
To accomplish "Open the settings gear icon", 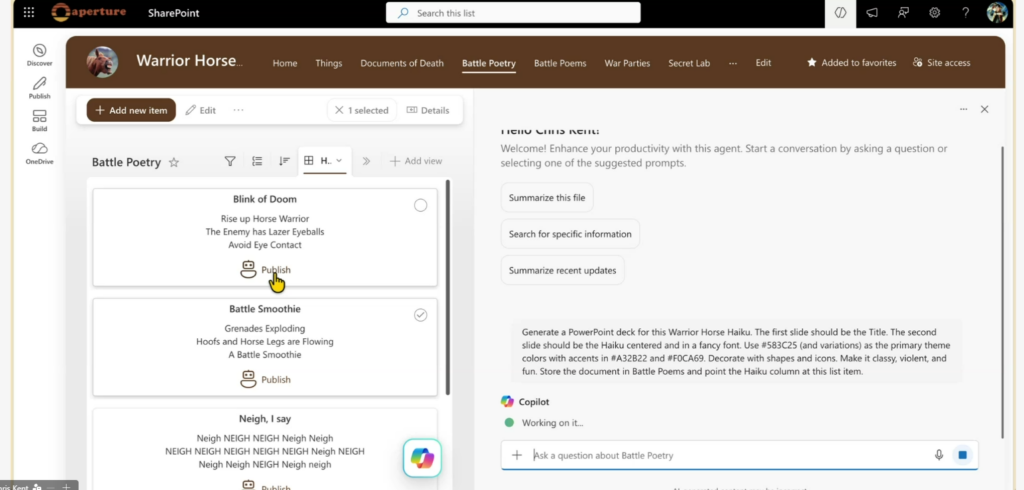I will (935, 12).
